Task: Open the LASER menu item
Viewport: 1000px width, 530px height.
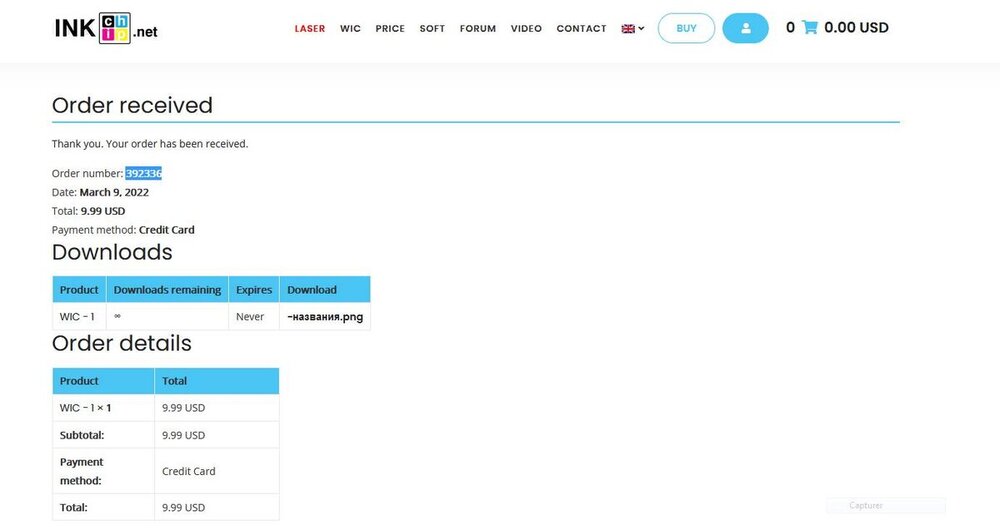Action: click(x=310, y=29)
